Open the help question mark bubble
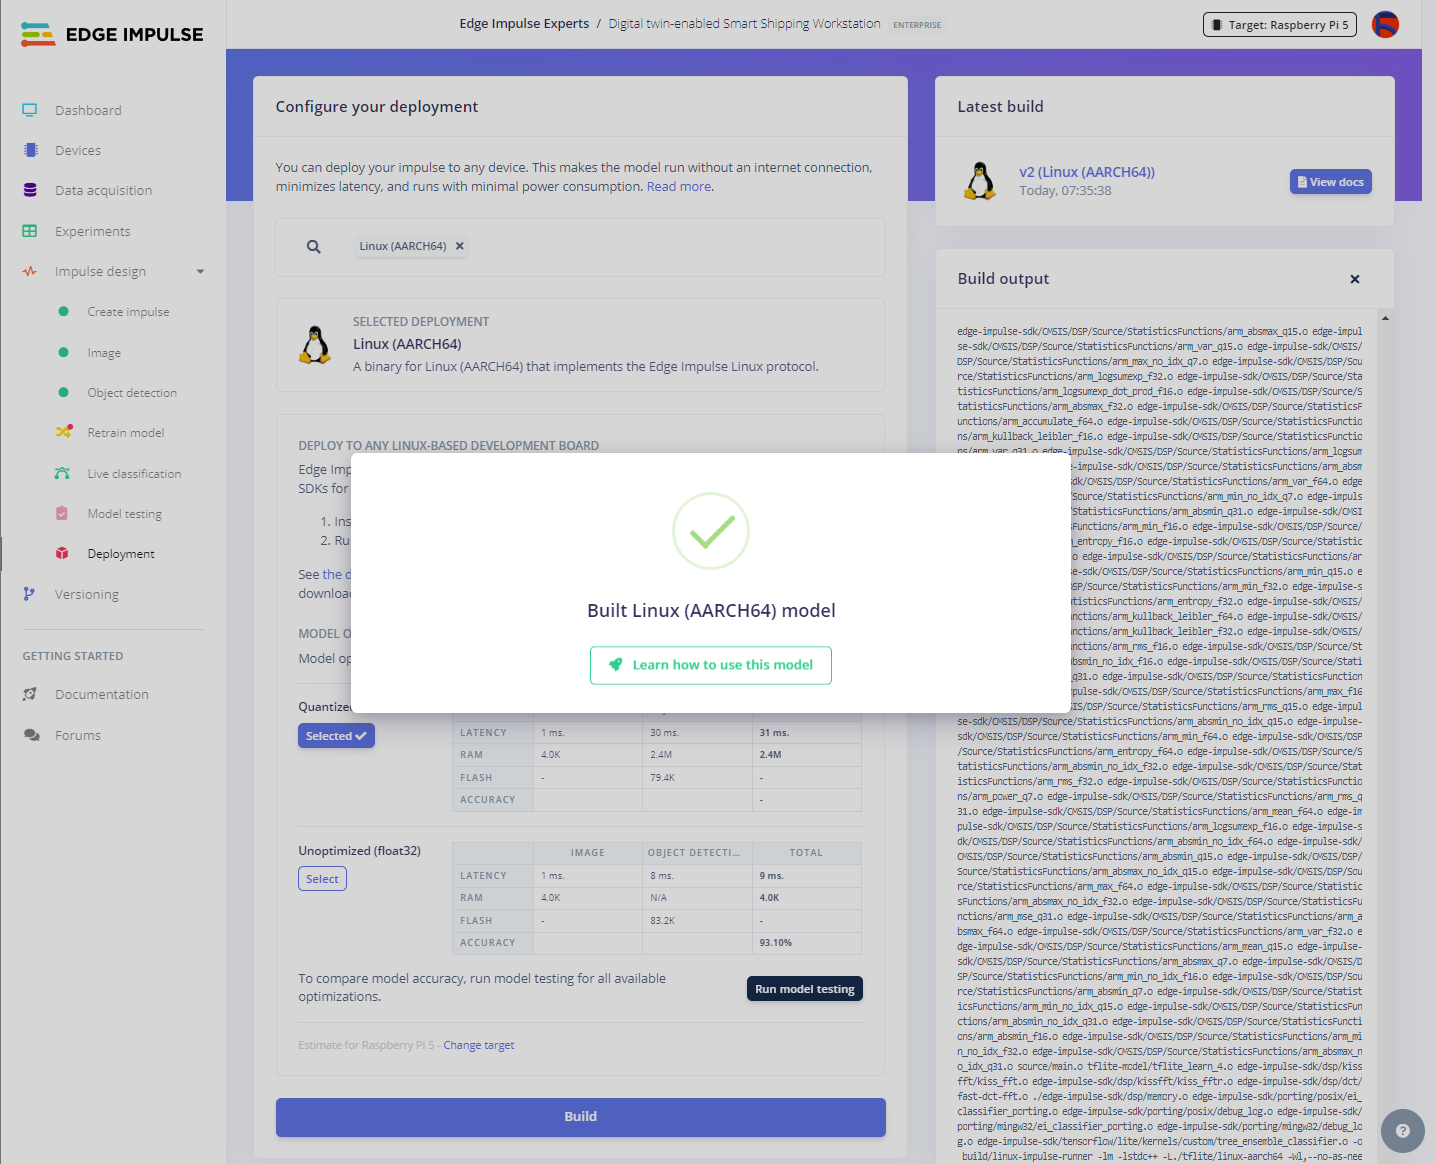The image size is (1435, 1164). [1403, 1131]
